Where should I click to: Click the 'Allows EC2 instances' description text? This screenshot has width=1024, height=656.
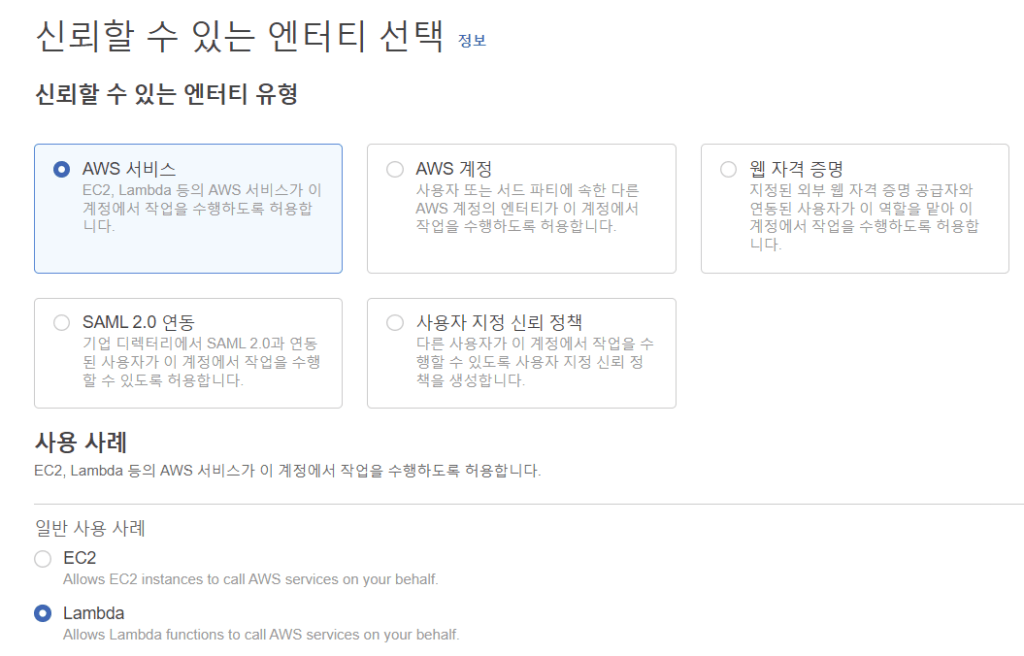[250, 579]
